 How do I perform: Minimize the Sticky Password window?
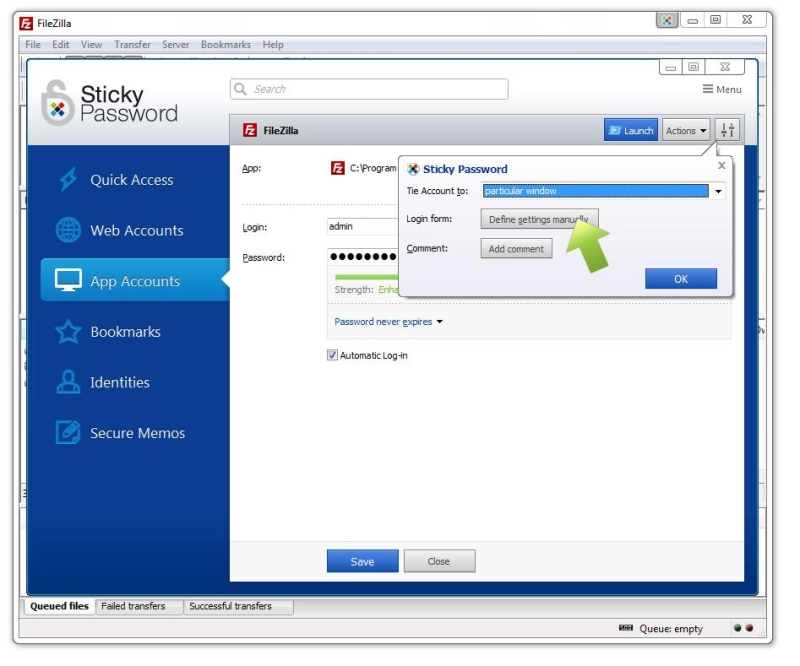click(671, 67)
